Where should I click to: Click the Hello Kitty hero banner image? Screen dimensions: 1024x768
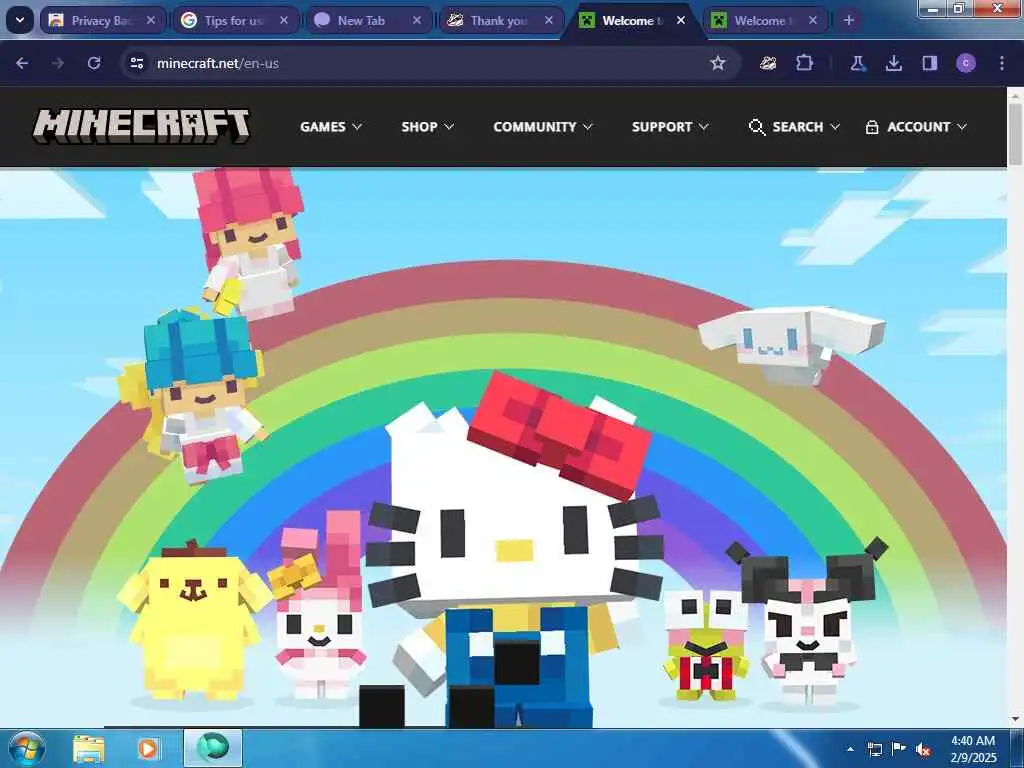[x=503, y=447]
